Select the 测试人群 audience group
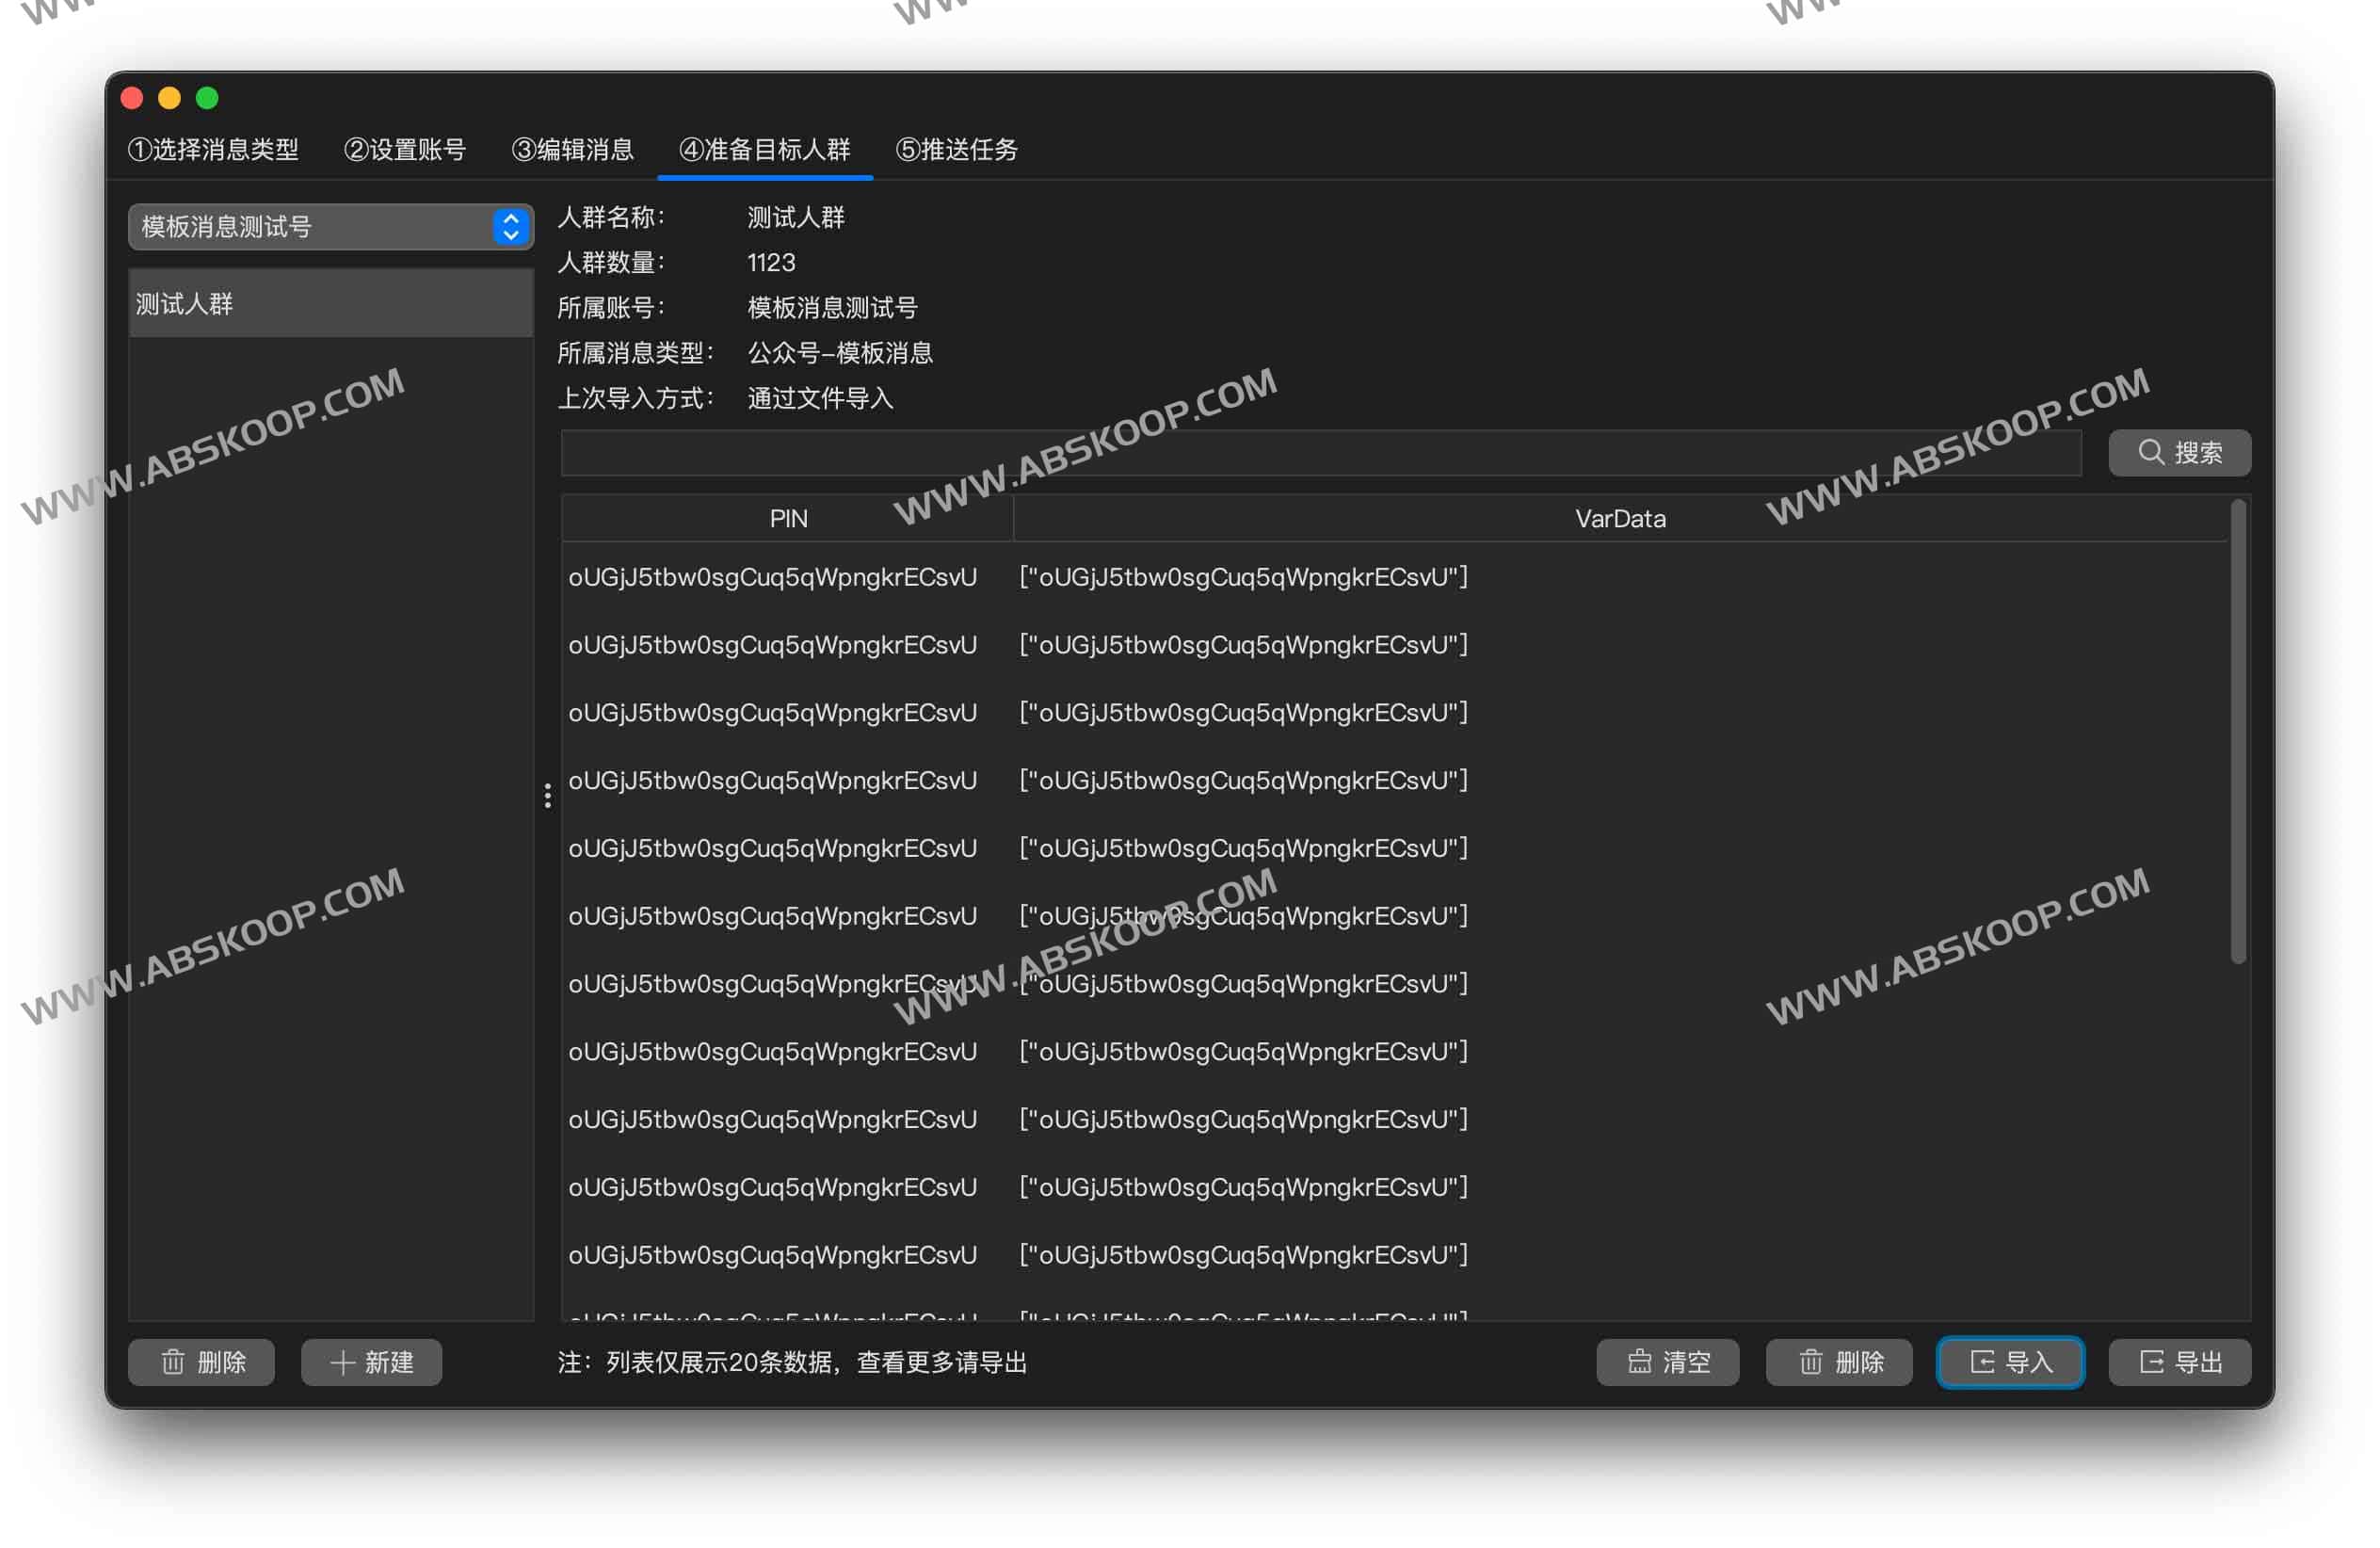This screenshot has width=2380, height=1548. pyautogui.click(x=330, y=303)
